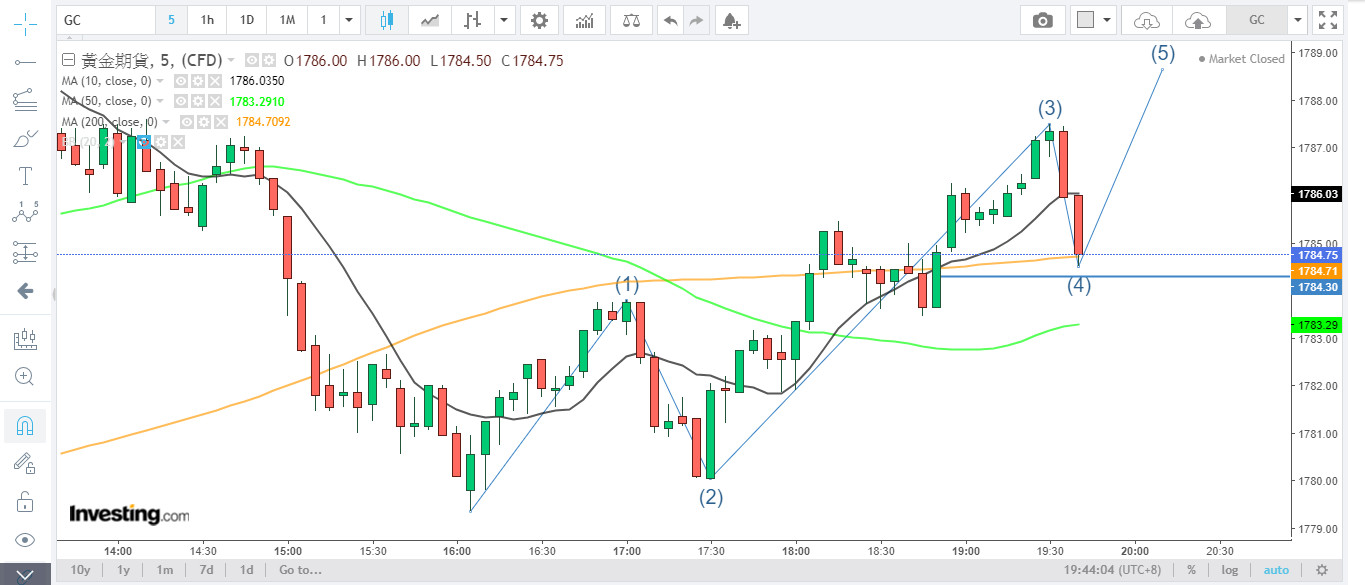Select the 1D timeframe tab
The width and height of the screenshot is (1365, 585).
(246, 20)
